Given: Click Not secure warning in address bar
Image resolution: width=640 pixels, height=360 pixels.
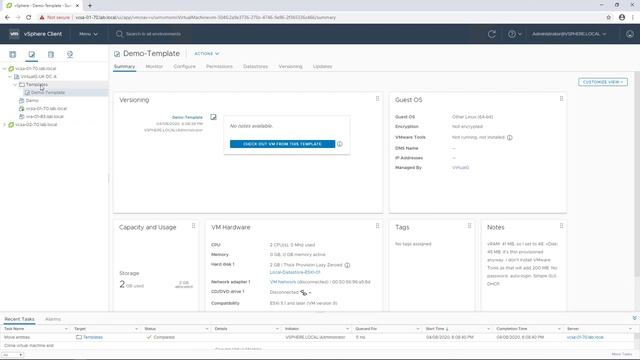Looking at the screenshot, I should click(x=55, y=18).
